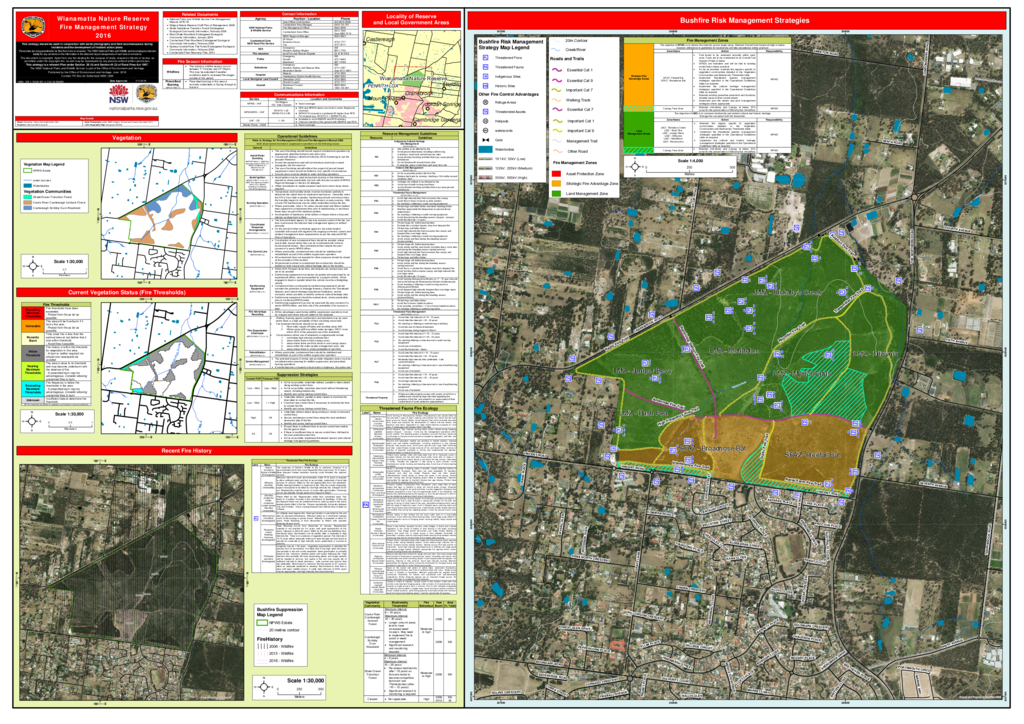Click the Fire Management Zones table header
The image size is (1024, 724).
pyautogui.click(x=707, y=40)
